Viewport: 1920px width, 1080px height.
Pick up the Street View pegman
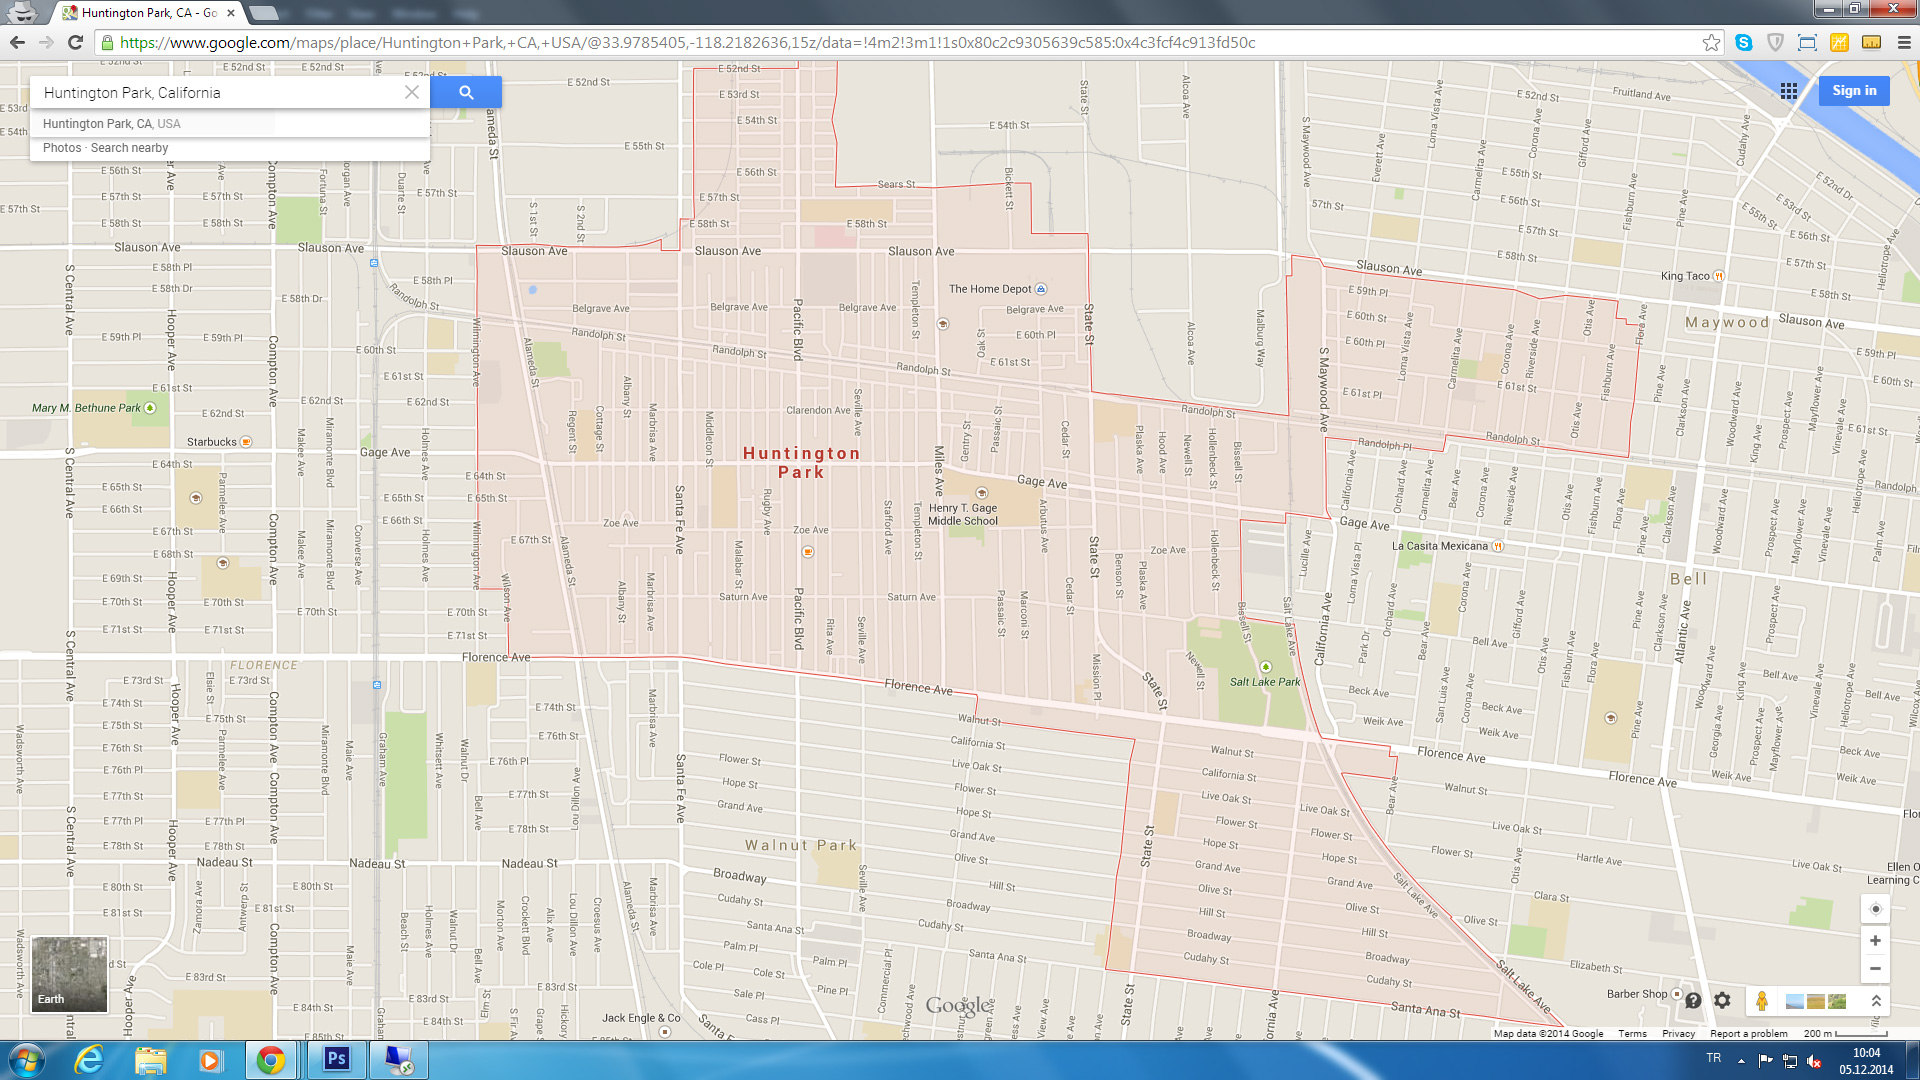pyautogui.click(x=1762, y=1001)
